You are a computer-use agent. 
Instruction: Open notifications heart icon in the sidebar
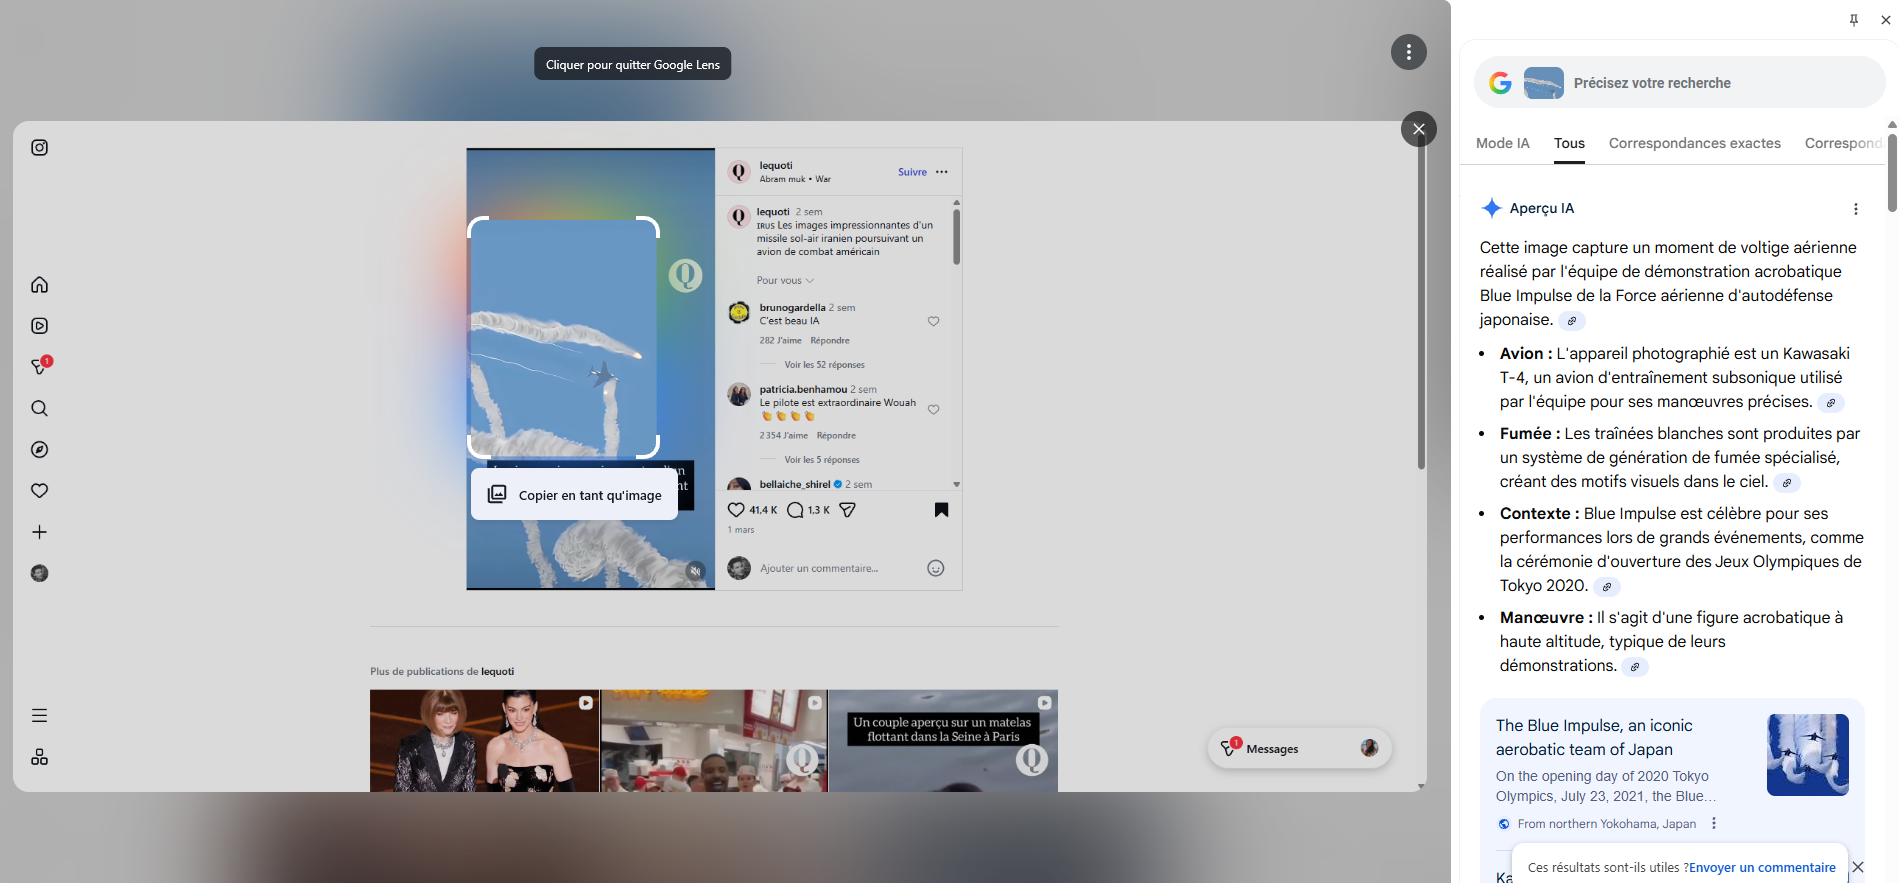tap(39, 491)
